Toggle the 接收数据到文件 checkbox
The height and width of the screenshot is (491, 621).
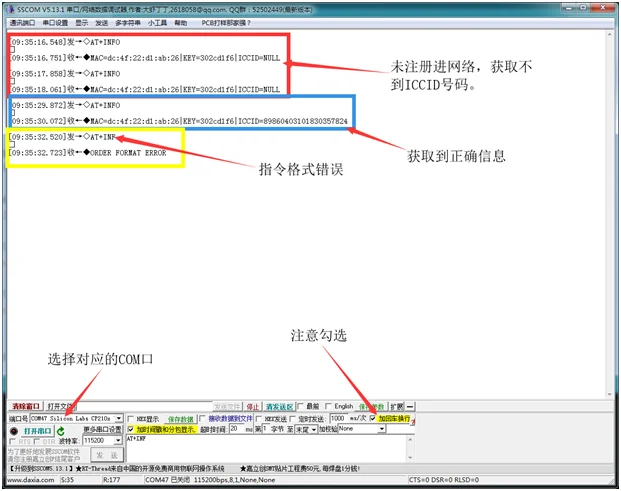tap(202, 418)
